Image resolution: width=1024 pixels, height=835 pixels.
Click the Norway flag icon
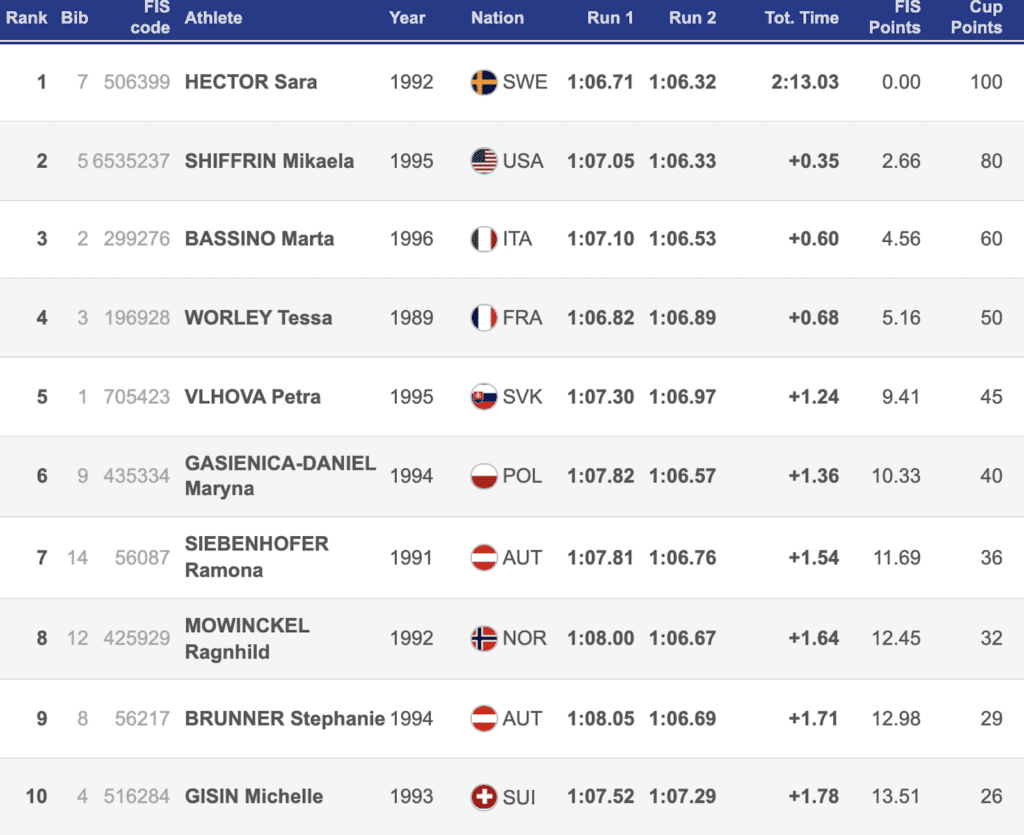pyautogui.click(x=484, y=638)
